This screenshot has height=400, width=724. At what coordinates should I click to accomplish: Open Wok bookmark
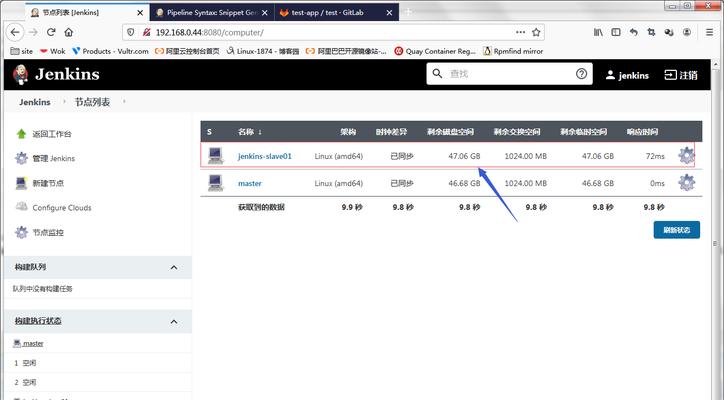[52, 51]
